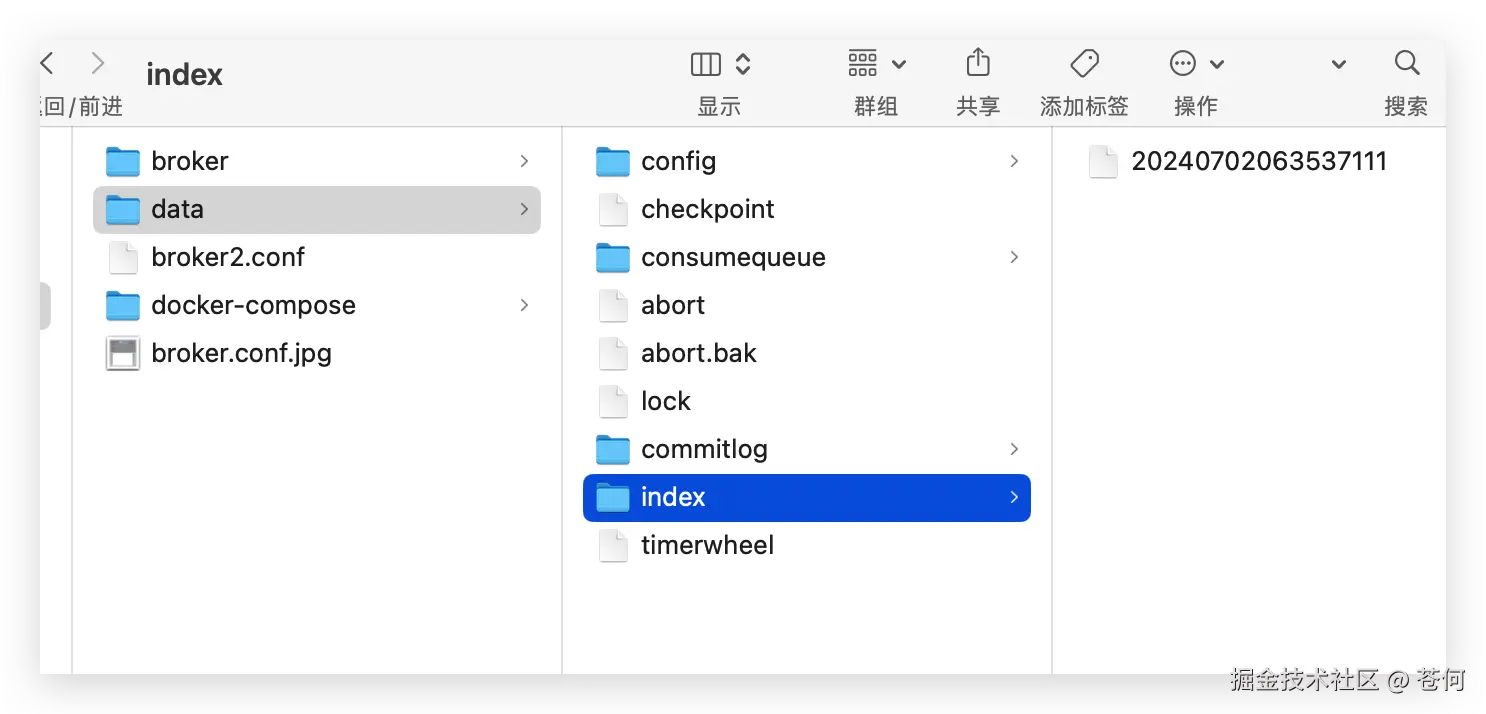Click the Share (共享) icon

[x=977, y=65]
